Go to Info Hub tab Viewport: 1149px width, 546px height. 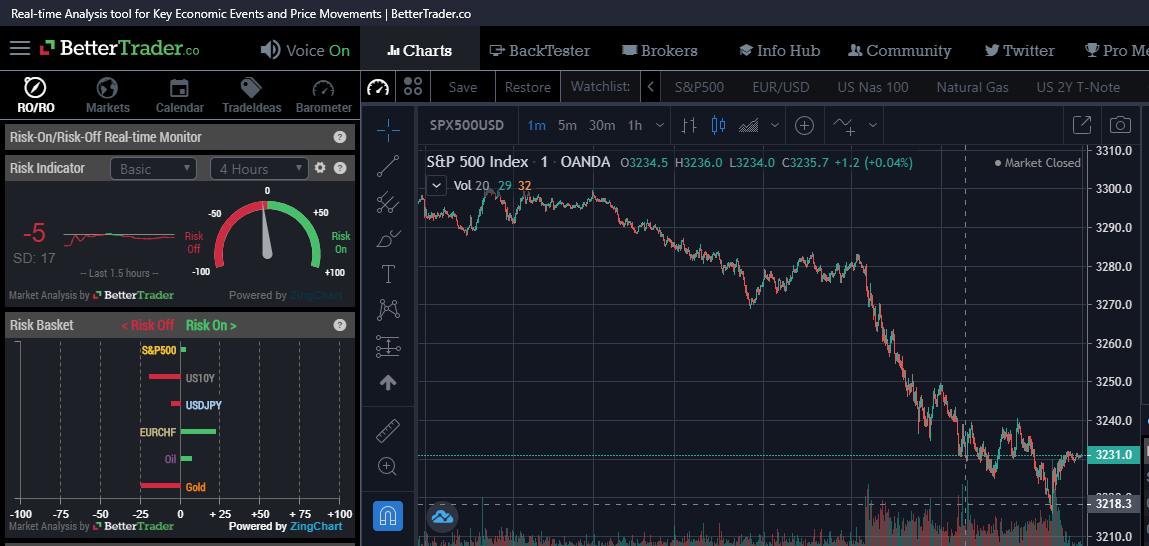(x=780, y=51)
